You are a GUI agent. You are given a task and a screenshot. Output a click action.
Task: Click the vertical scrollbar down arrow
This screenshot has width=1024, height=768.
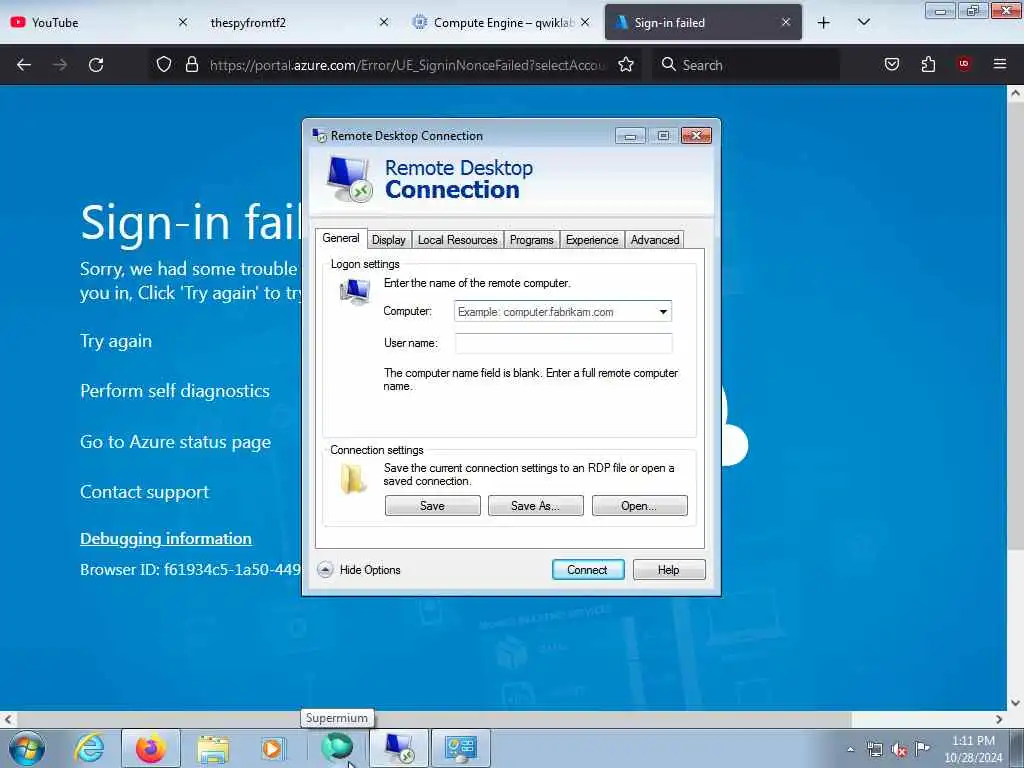[1016, 703]
